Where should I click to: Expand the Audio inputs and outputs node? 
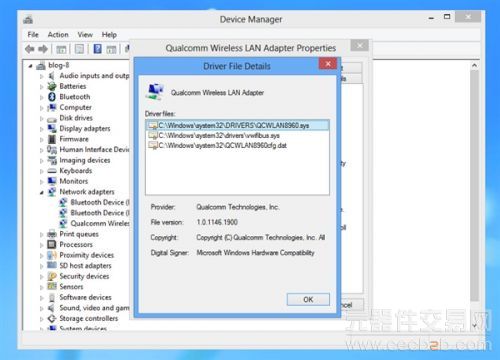click(x=42, y=77)
